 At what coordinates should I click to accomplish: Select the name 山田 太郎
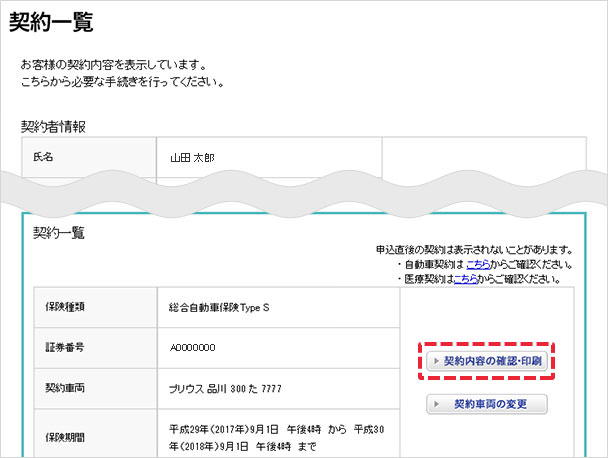click(192, 157)
